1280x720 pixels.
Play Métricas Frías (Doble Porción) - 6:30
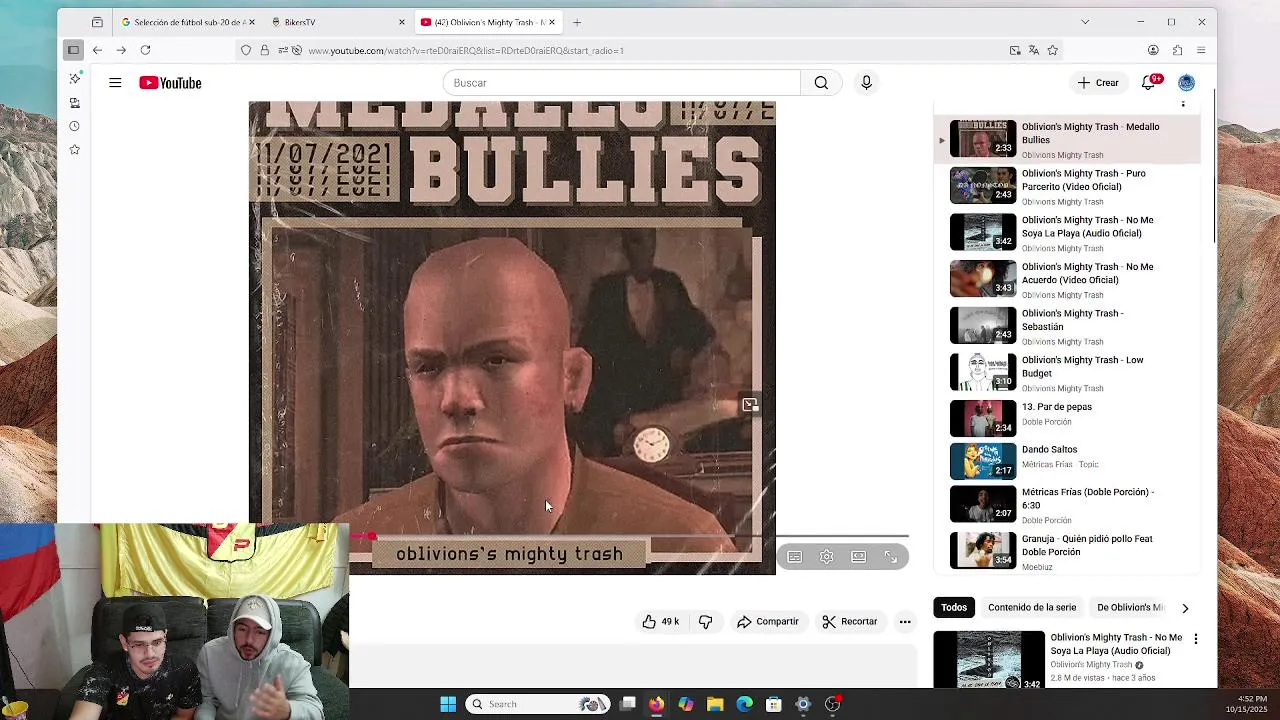pos(1068,505)
